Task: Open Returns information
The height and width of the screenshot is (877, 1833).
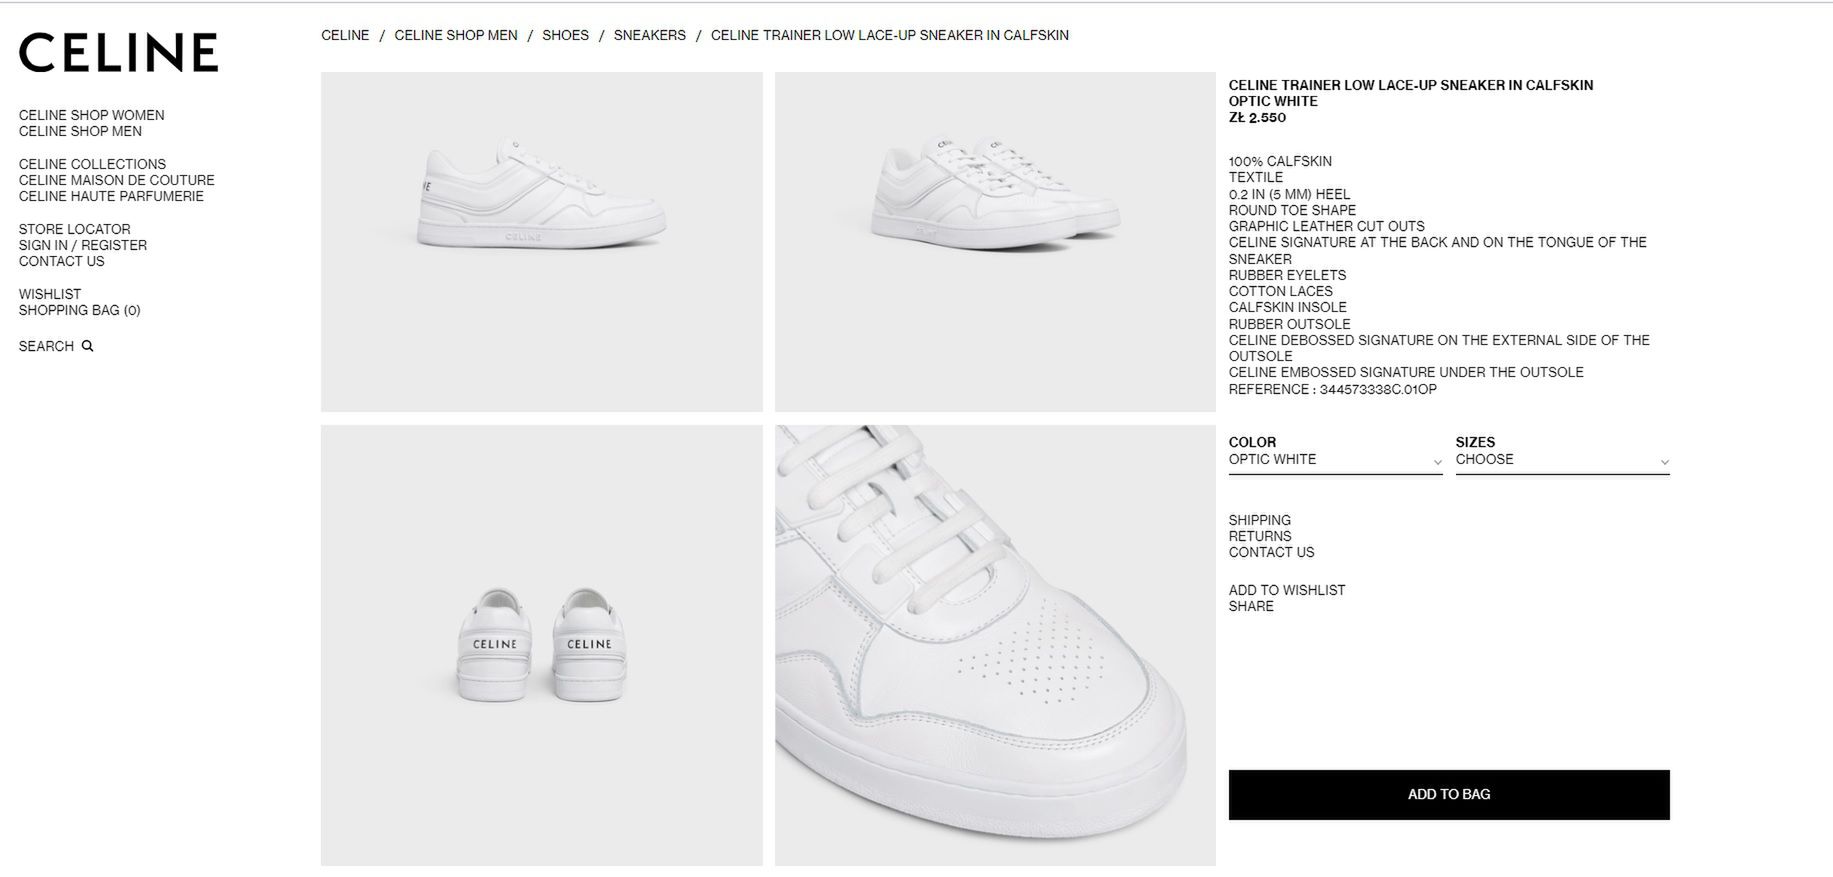Action: click(x=1260, y=536)
